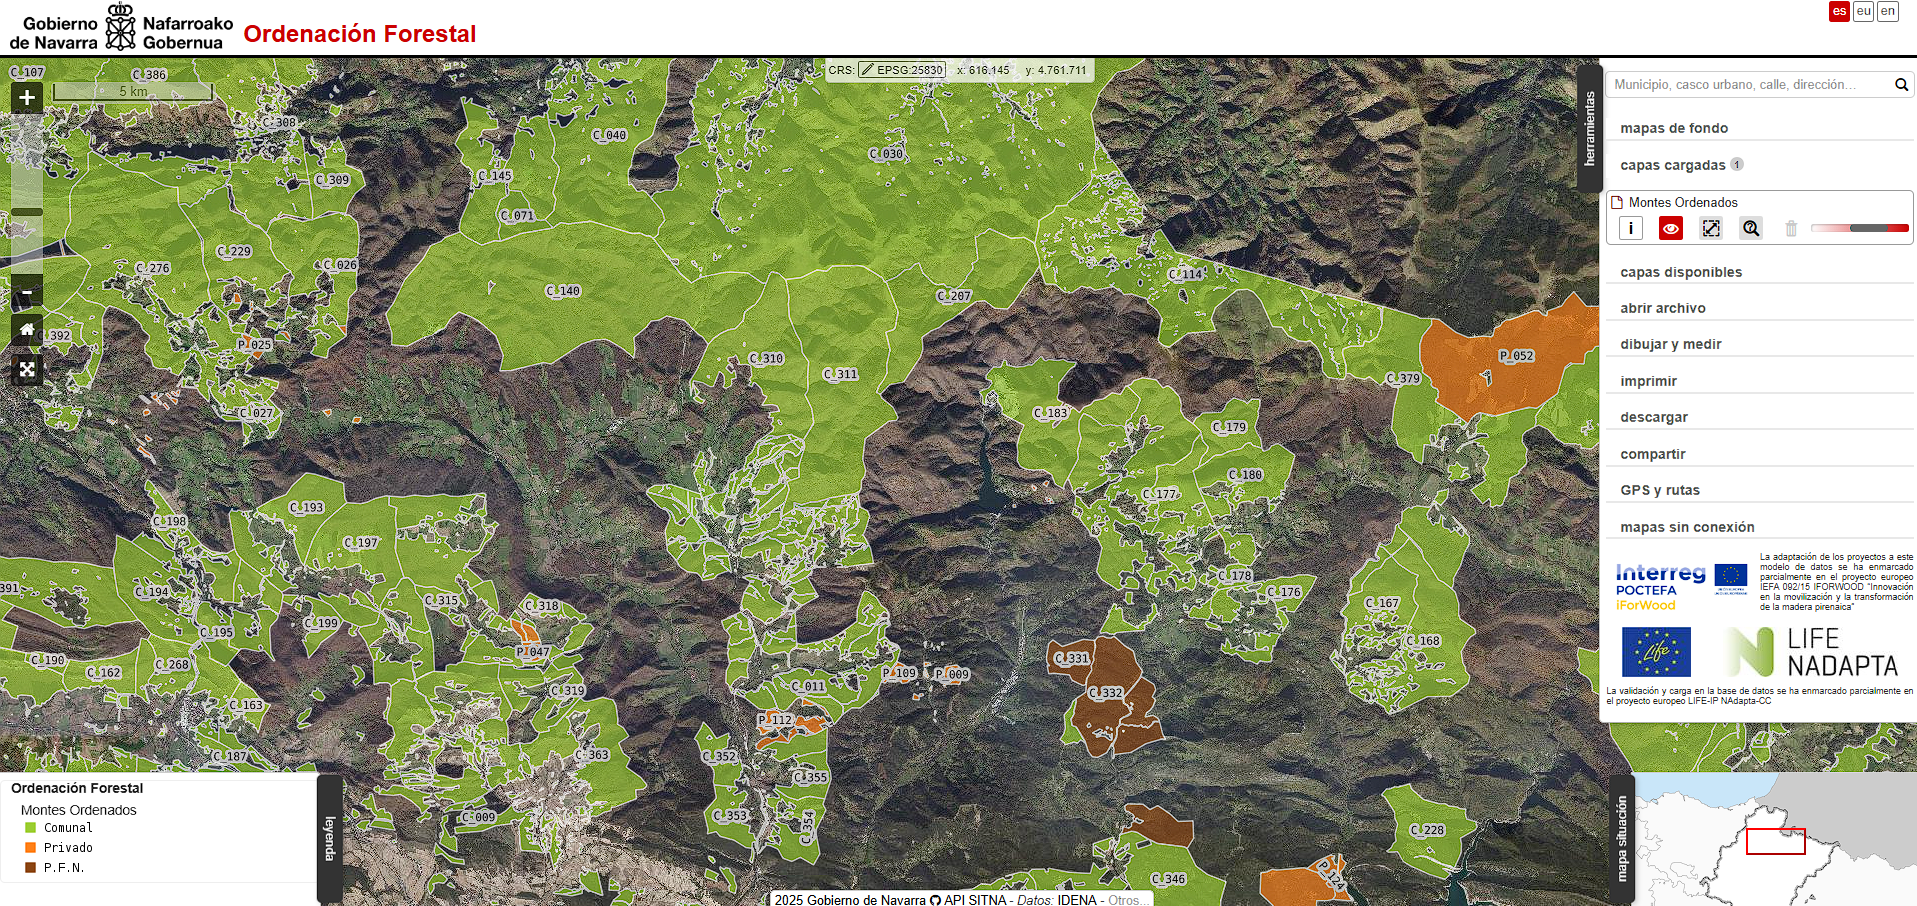This screenshot has height=906, width=1917.
Task: Expand the mapas de fondo section
Action: (1674, 128)
